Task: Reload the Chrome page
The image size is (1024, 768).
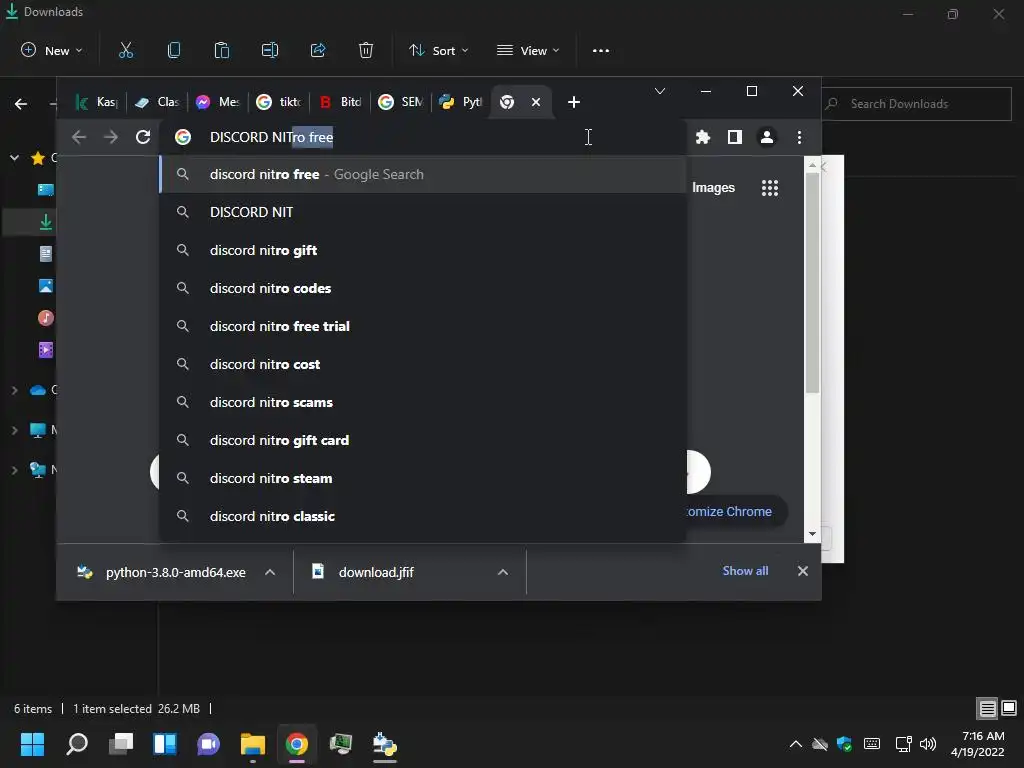Action: coord(143,137)
